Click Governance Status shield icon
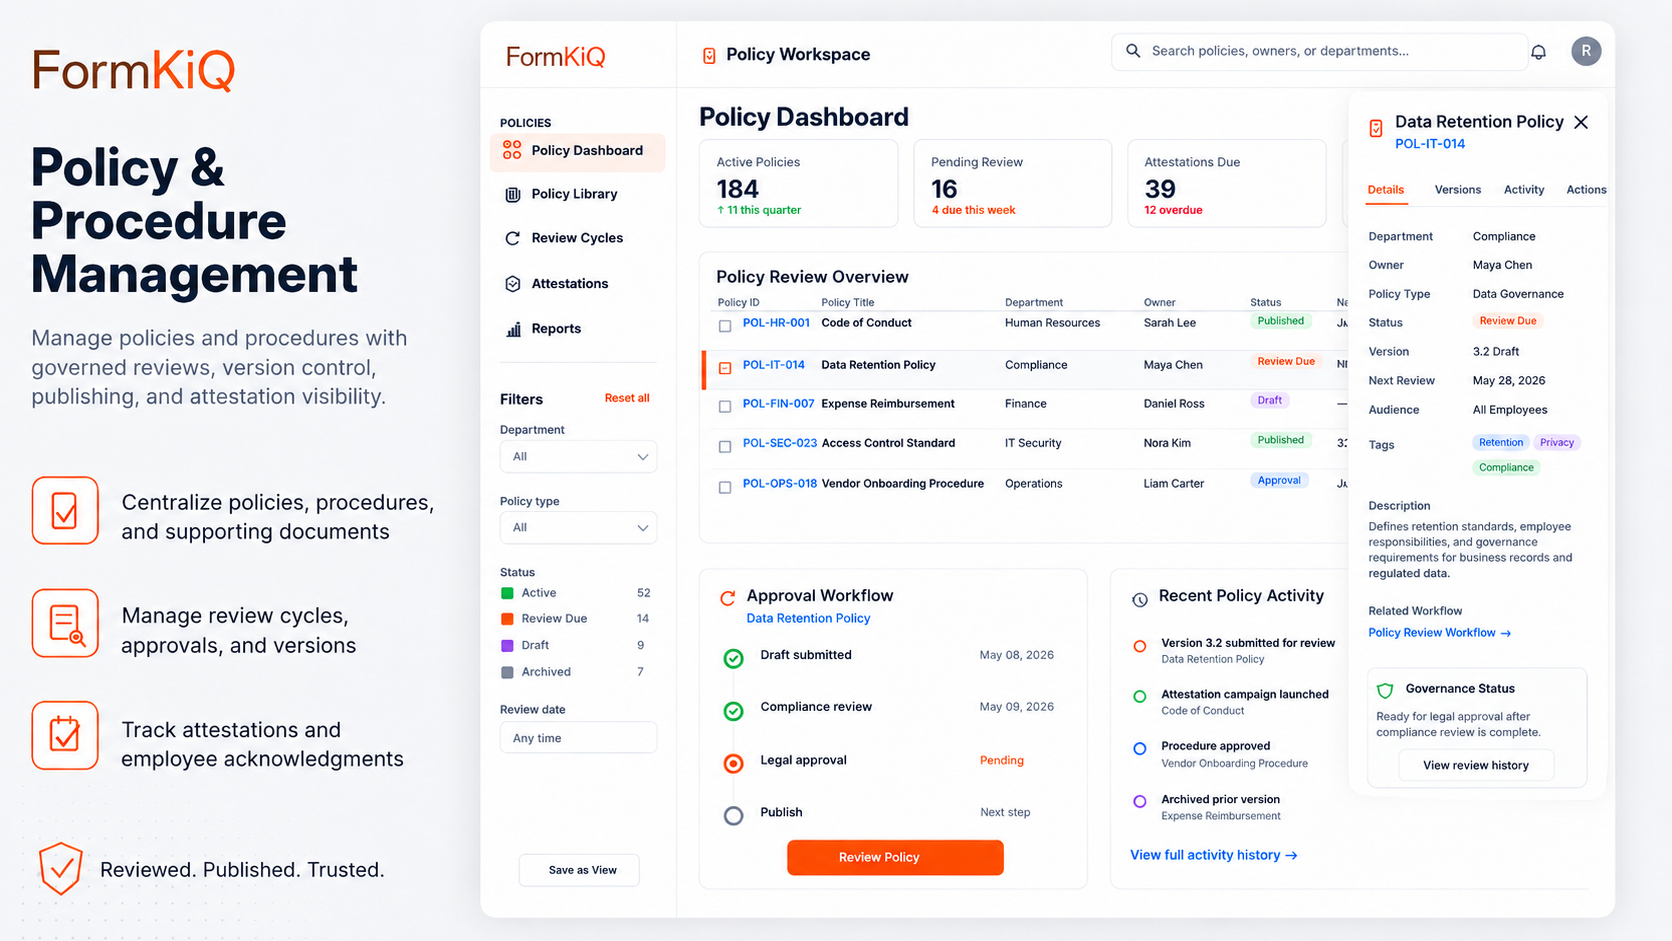 [x=1385, y=690]
